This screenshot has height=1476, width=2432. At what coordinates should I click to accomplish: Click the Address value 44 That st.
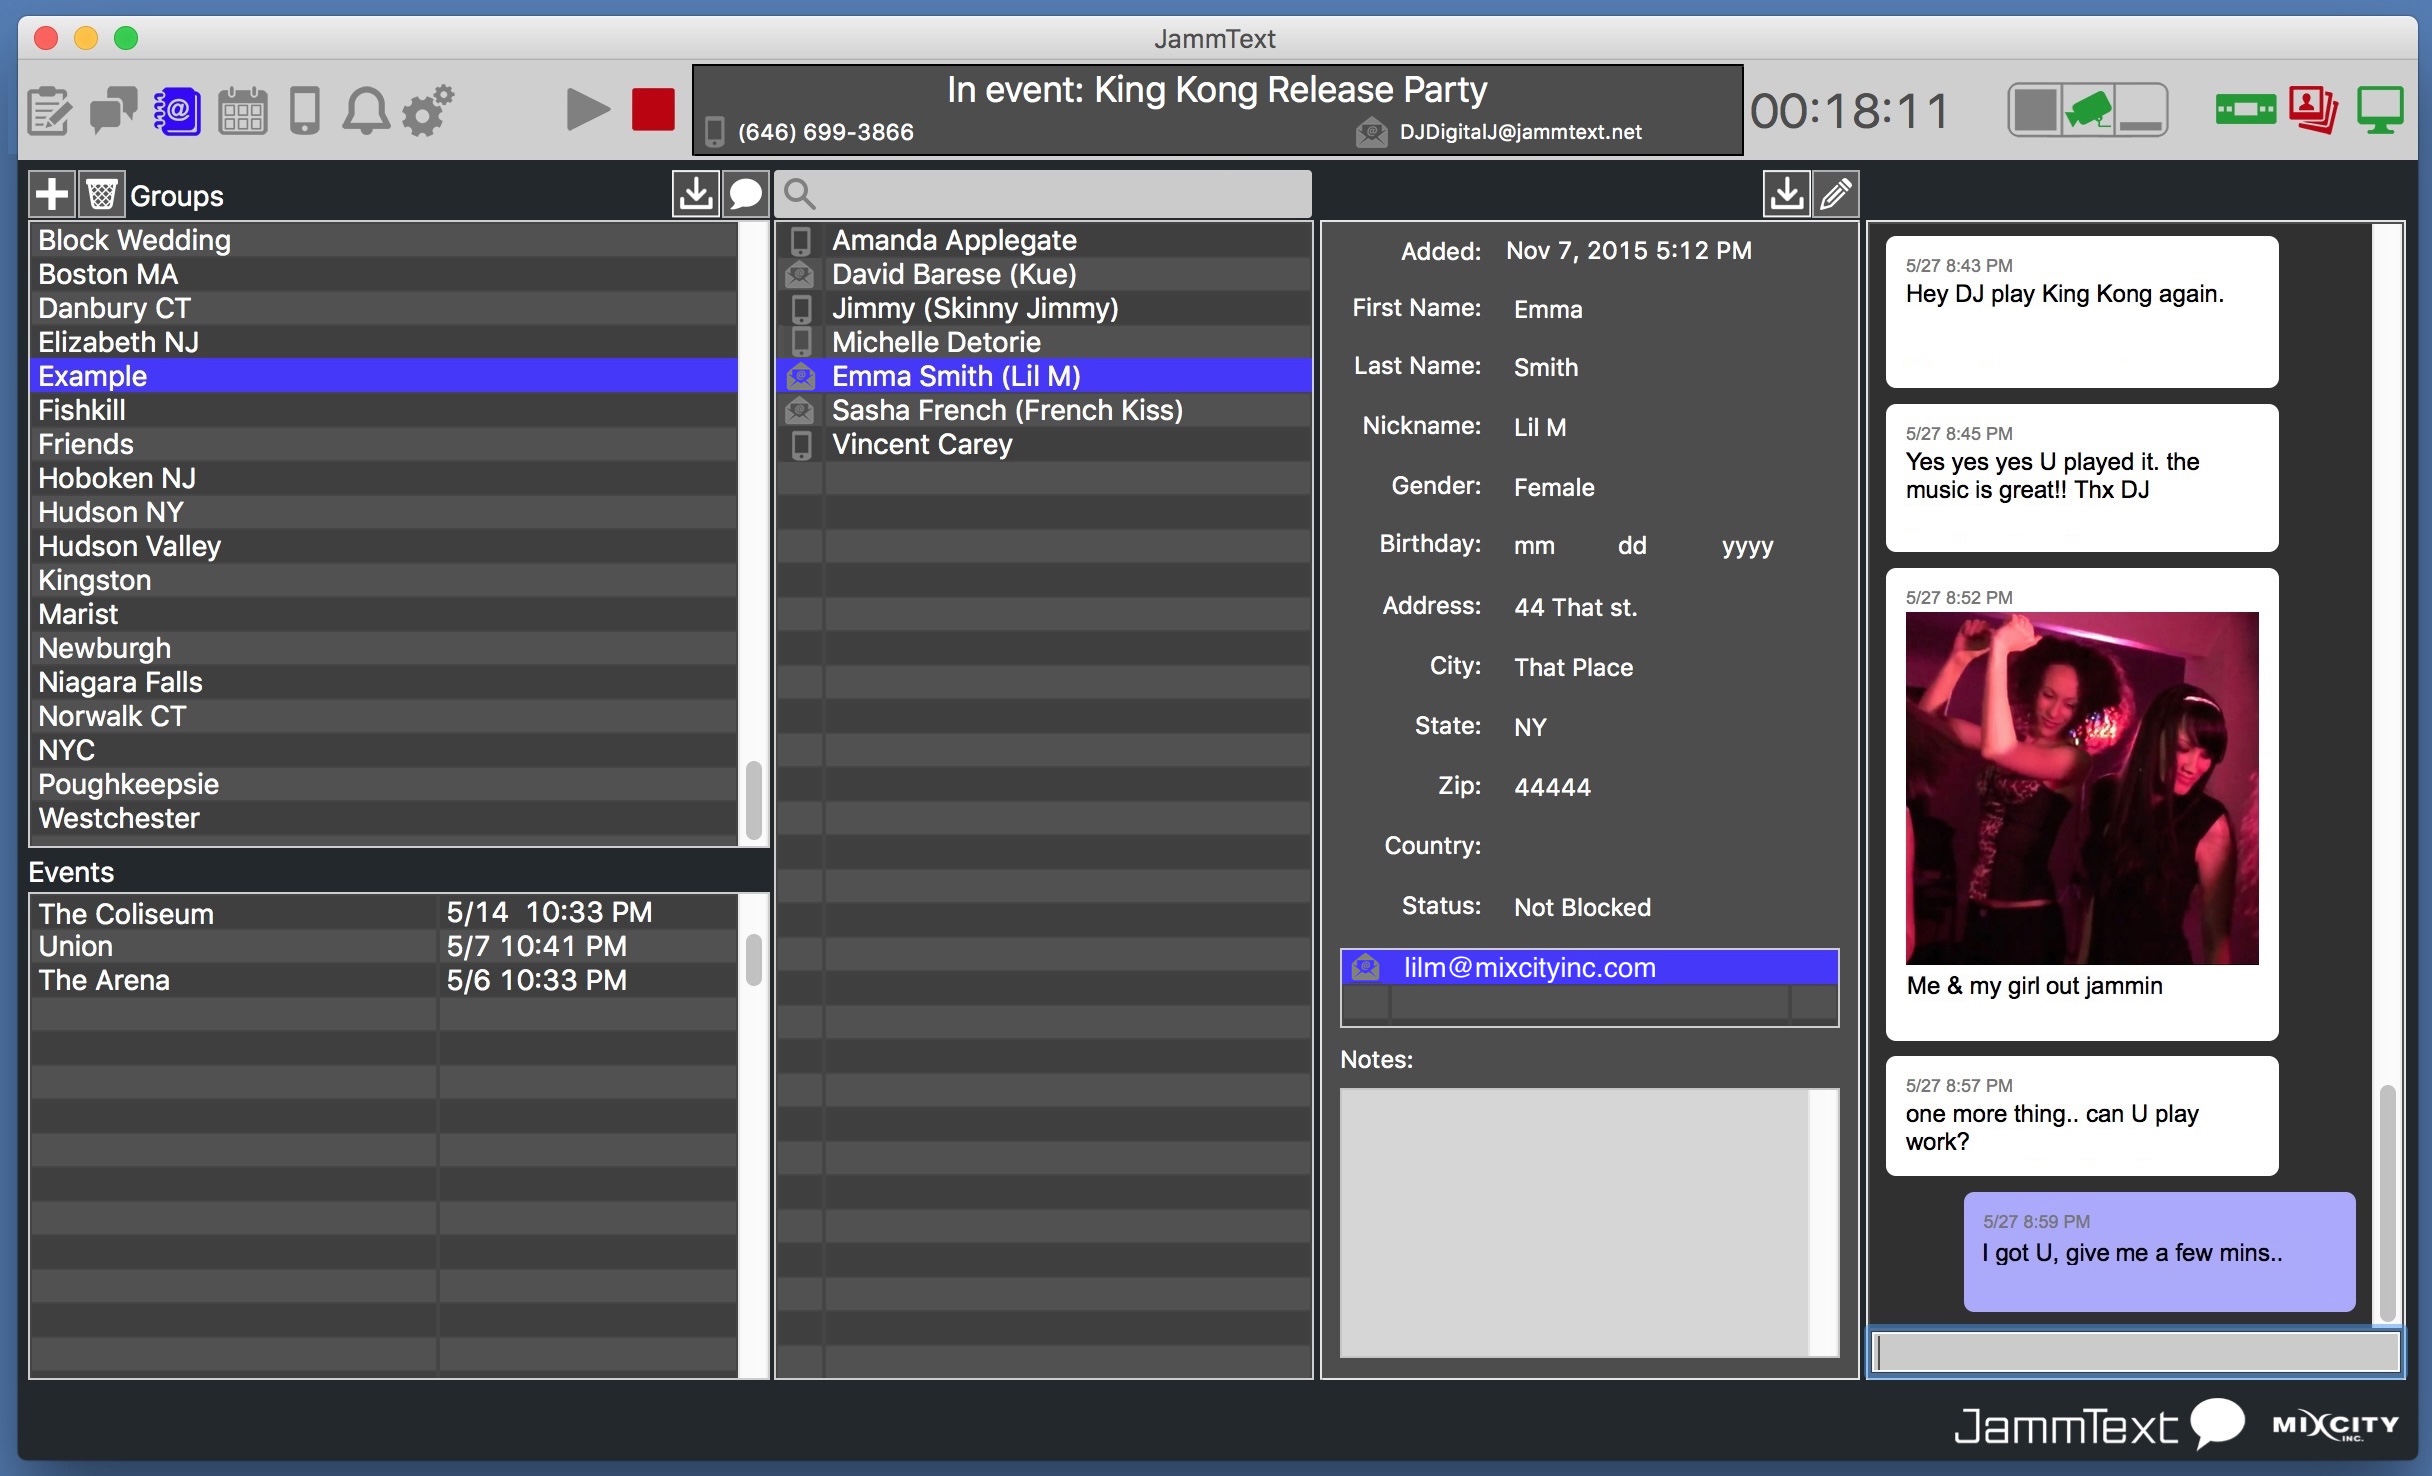(x=1575, y=608)
